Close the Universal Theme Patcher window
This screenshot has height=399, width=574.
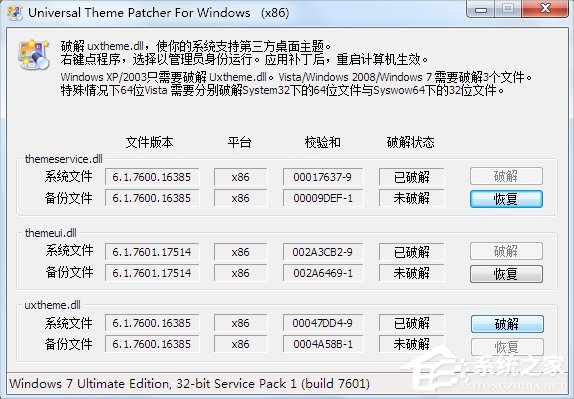[x=545, y=9]
